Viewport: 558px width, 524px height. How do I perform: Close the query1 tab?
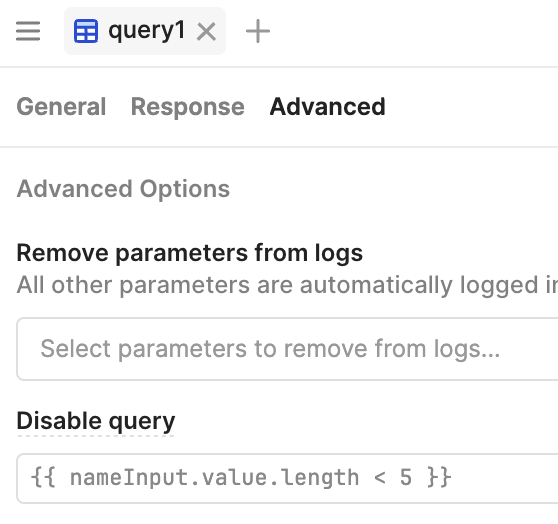pyautogui.click(x=206, y=31)
